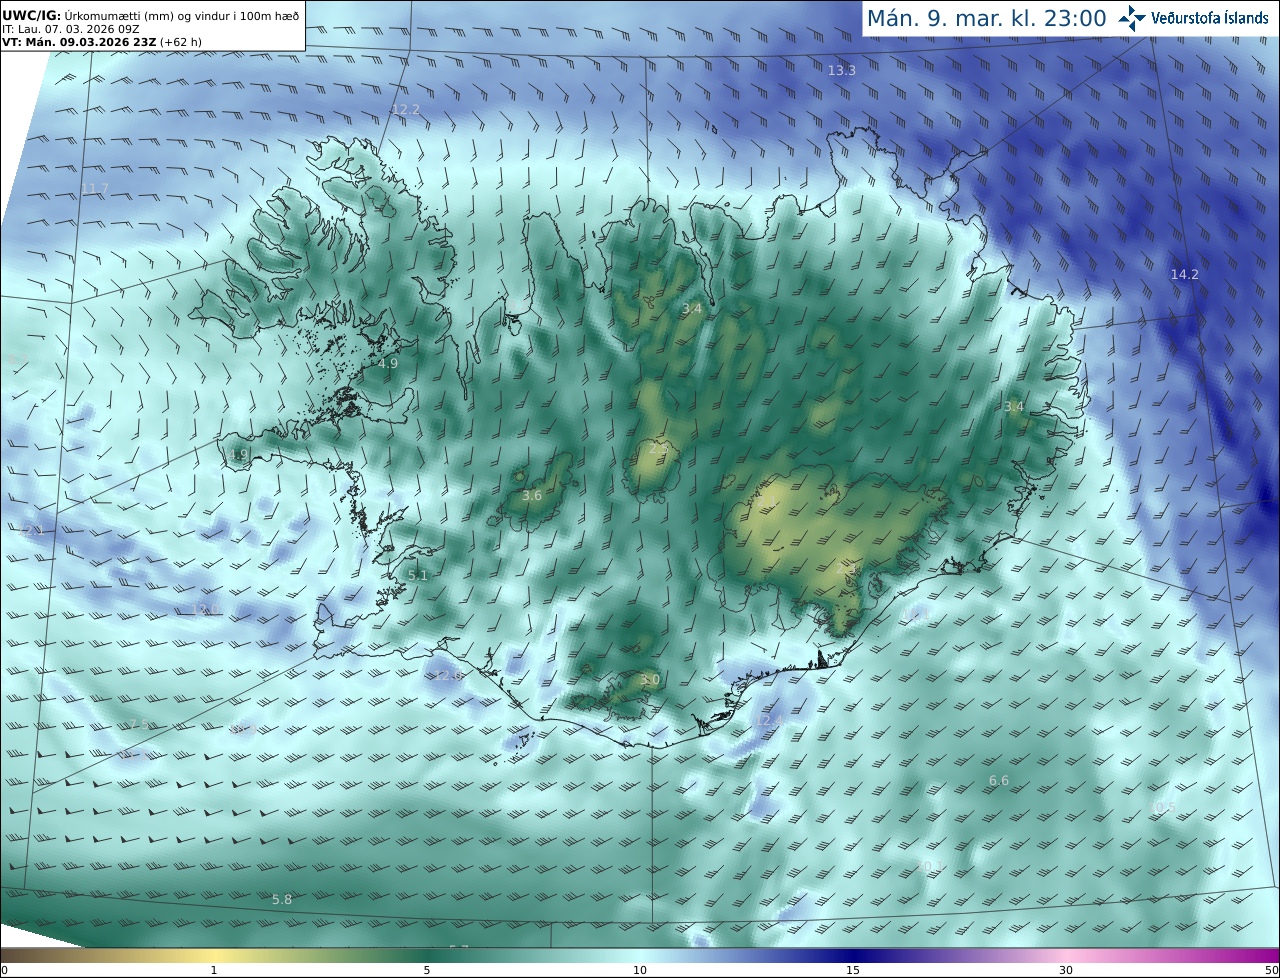Click the color scale tick label 0
This screenshot has width=1280, height=978.
coord(4,970)
